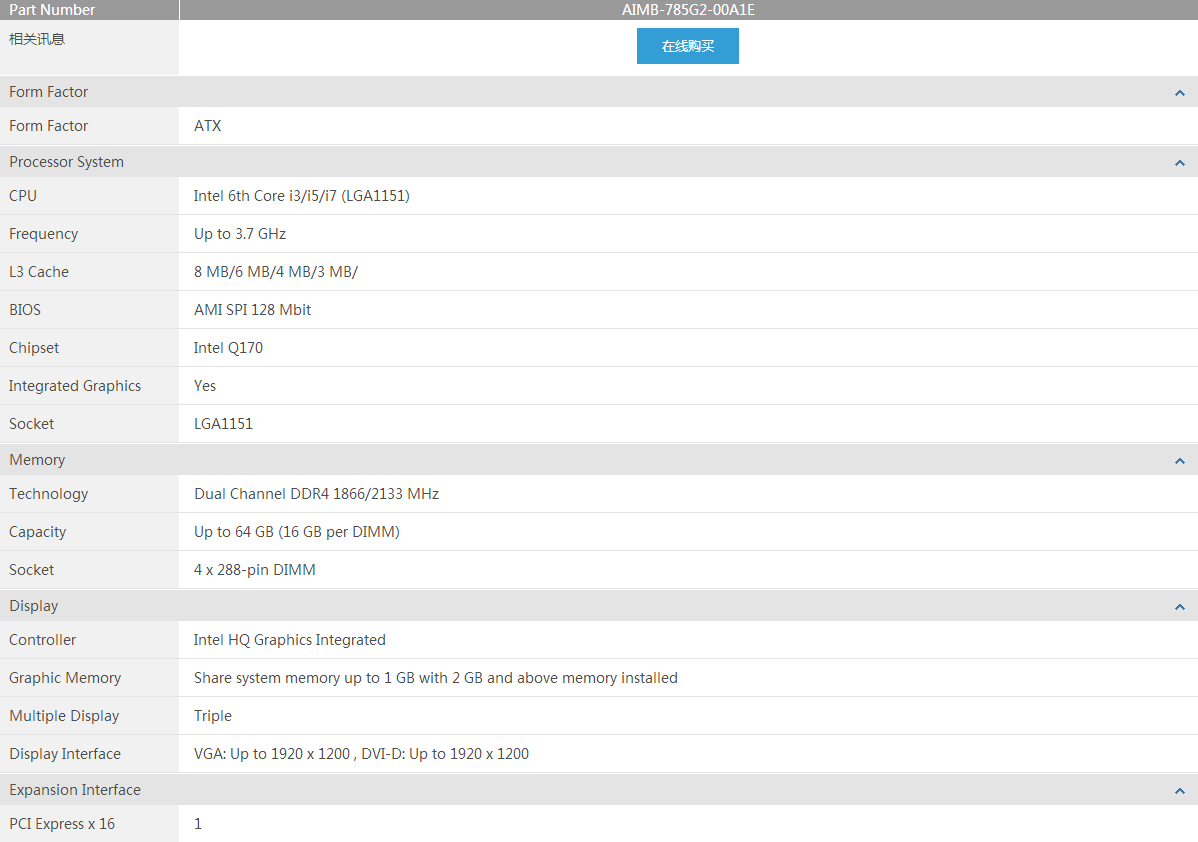Select the Intel 6th Core i3/i5/i7 value
Image resolution: width=1198 pixels, height=842 pixels.
click(302, 196)
